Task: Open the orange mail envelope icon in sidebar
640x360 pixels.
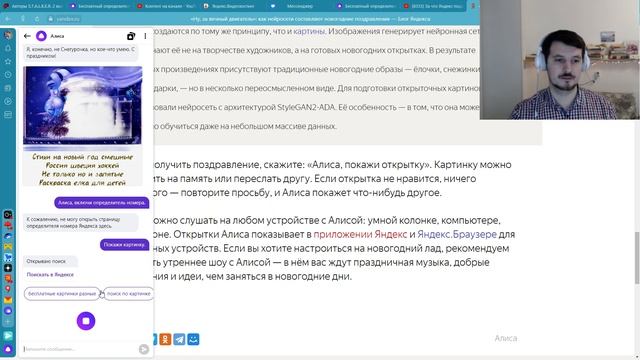Action: (x=8, y=300)
